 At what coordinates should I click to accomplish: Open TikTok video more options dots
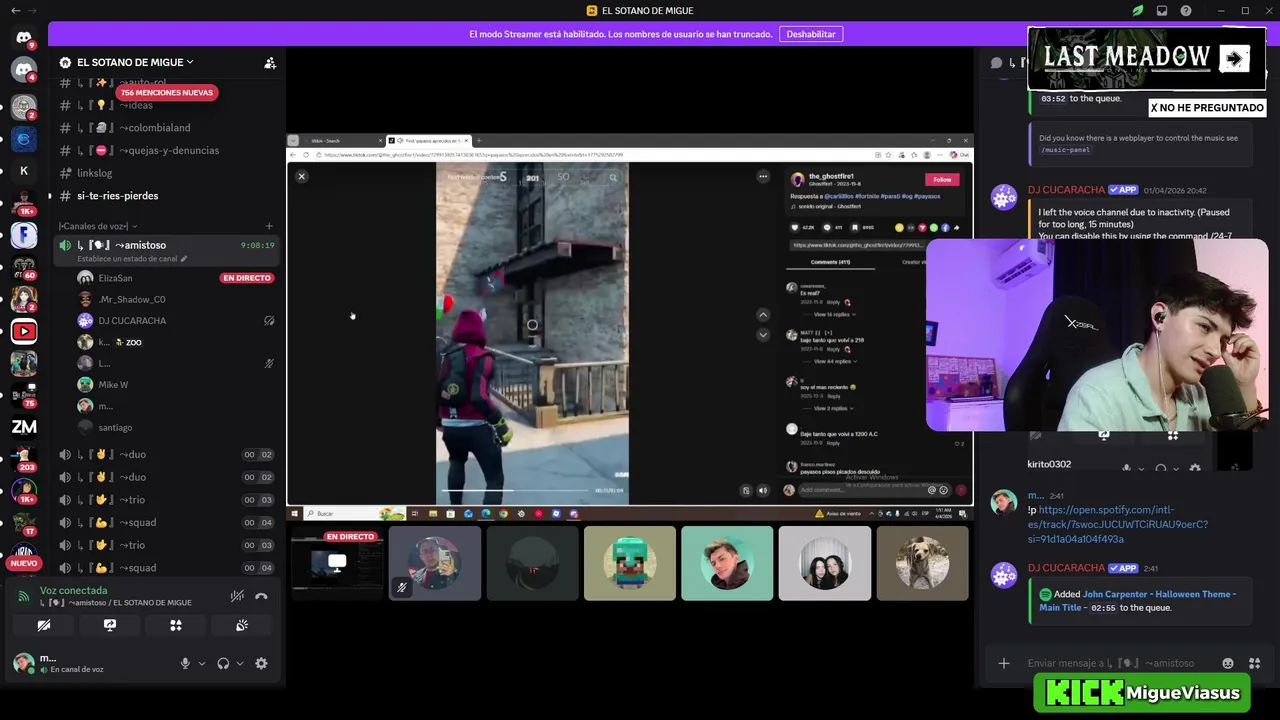pyautogui.click(x=763, y=176)
